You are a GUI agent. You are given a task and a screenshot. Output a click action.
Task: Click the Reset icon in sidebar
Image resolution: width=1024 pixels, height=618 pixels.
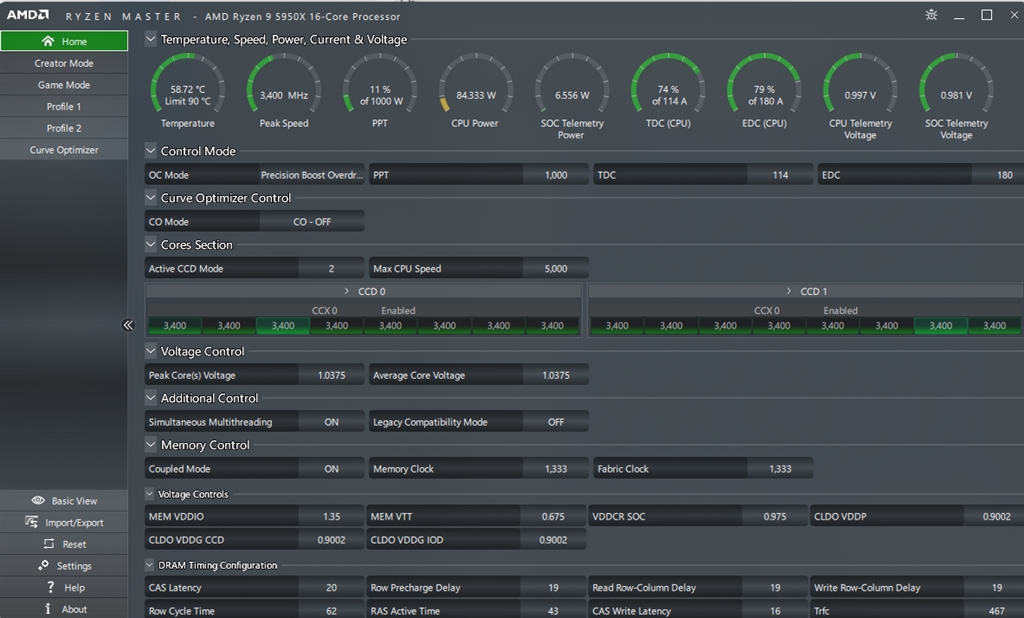point(48,545)
